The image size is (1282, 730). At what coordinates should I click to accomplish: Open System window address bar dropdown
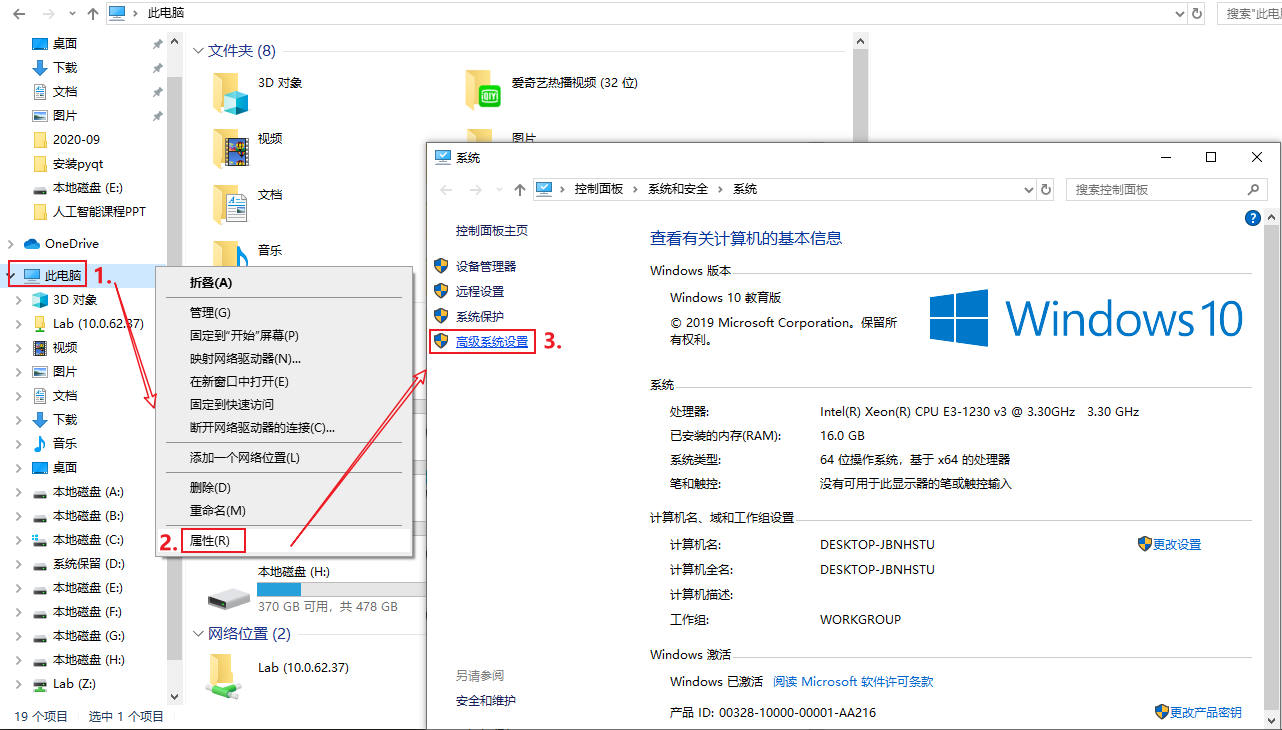[1028, 189]
